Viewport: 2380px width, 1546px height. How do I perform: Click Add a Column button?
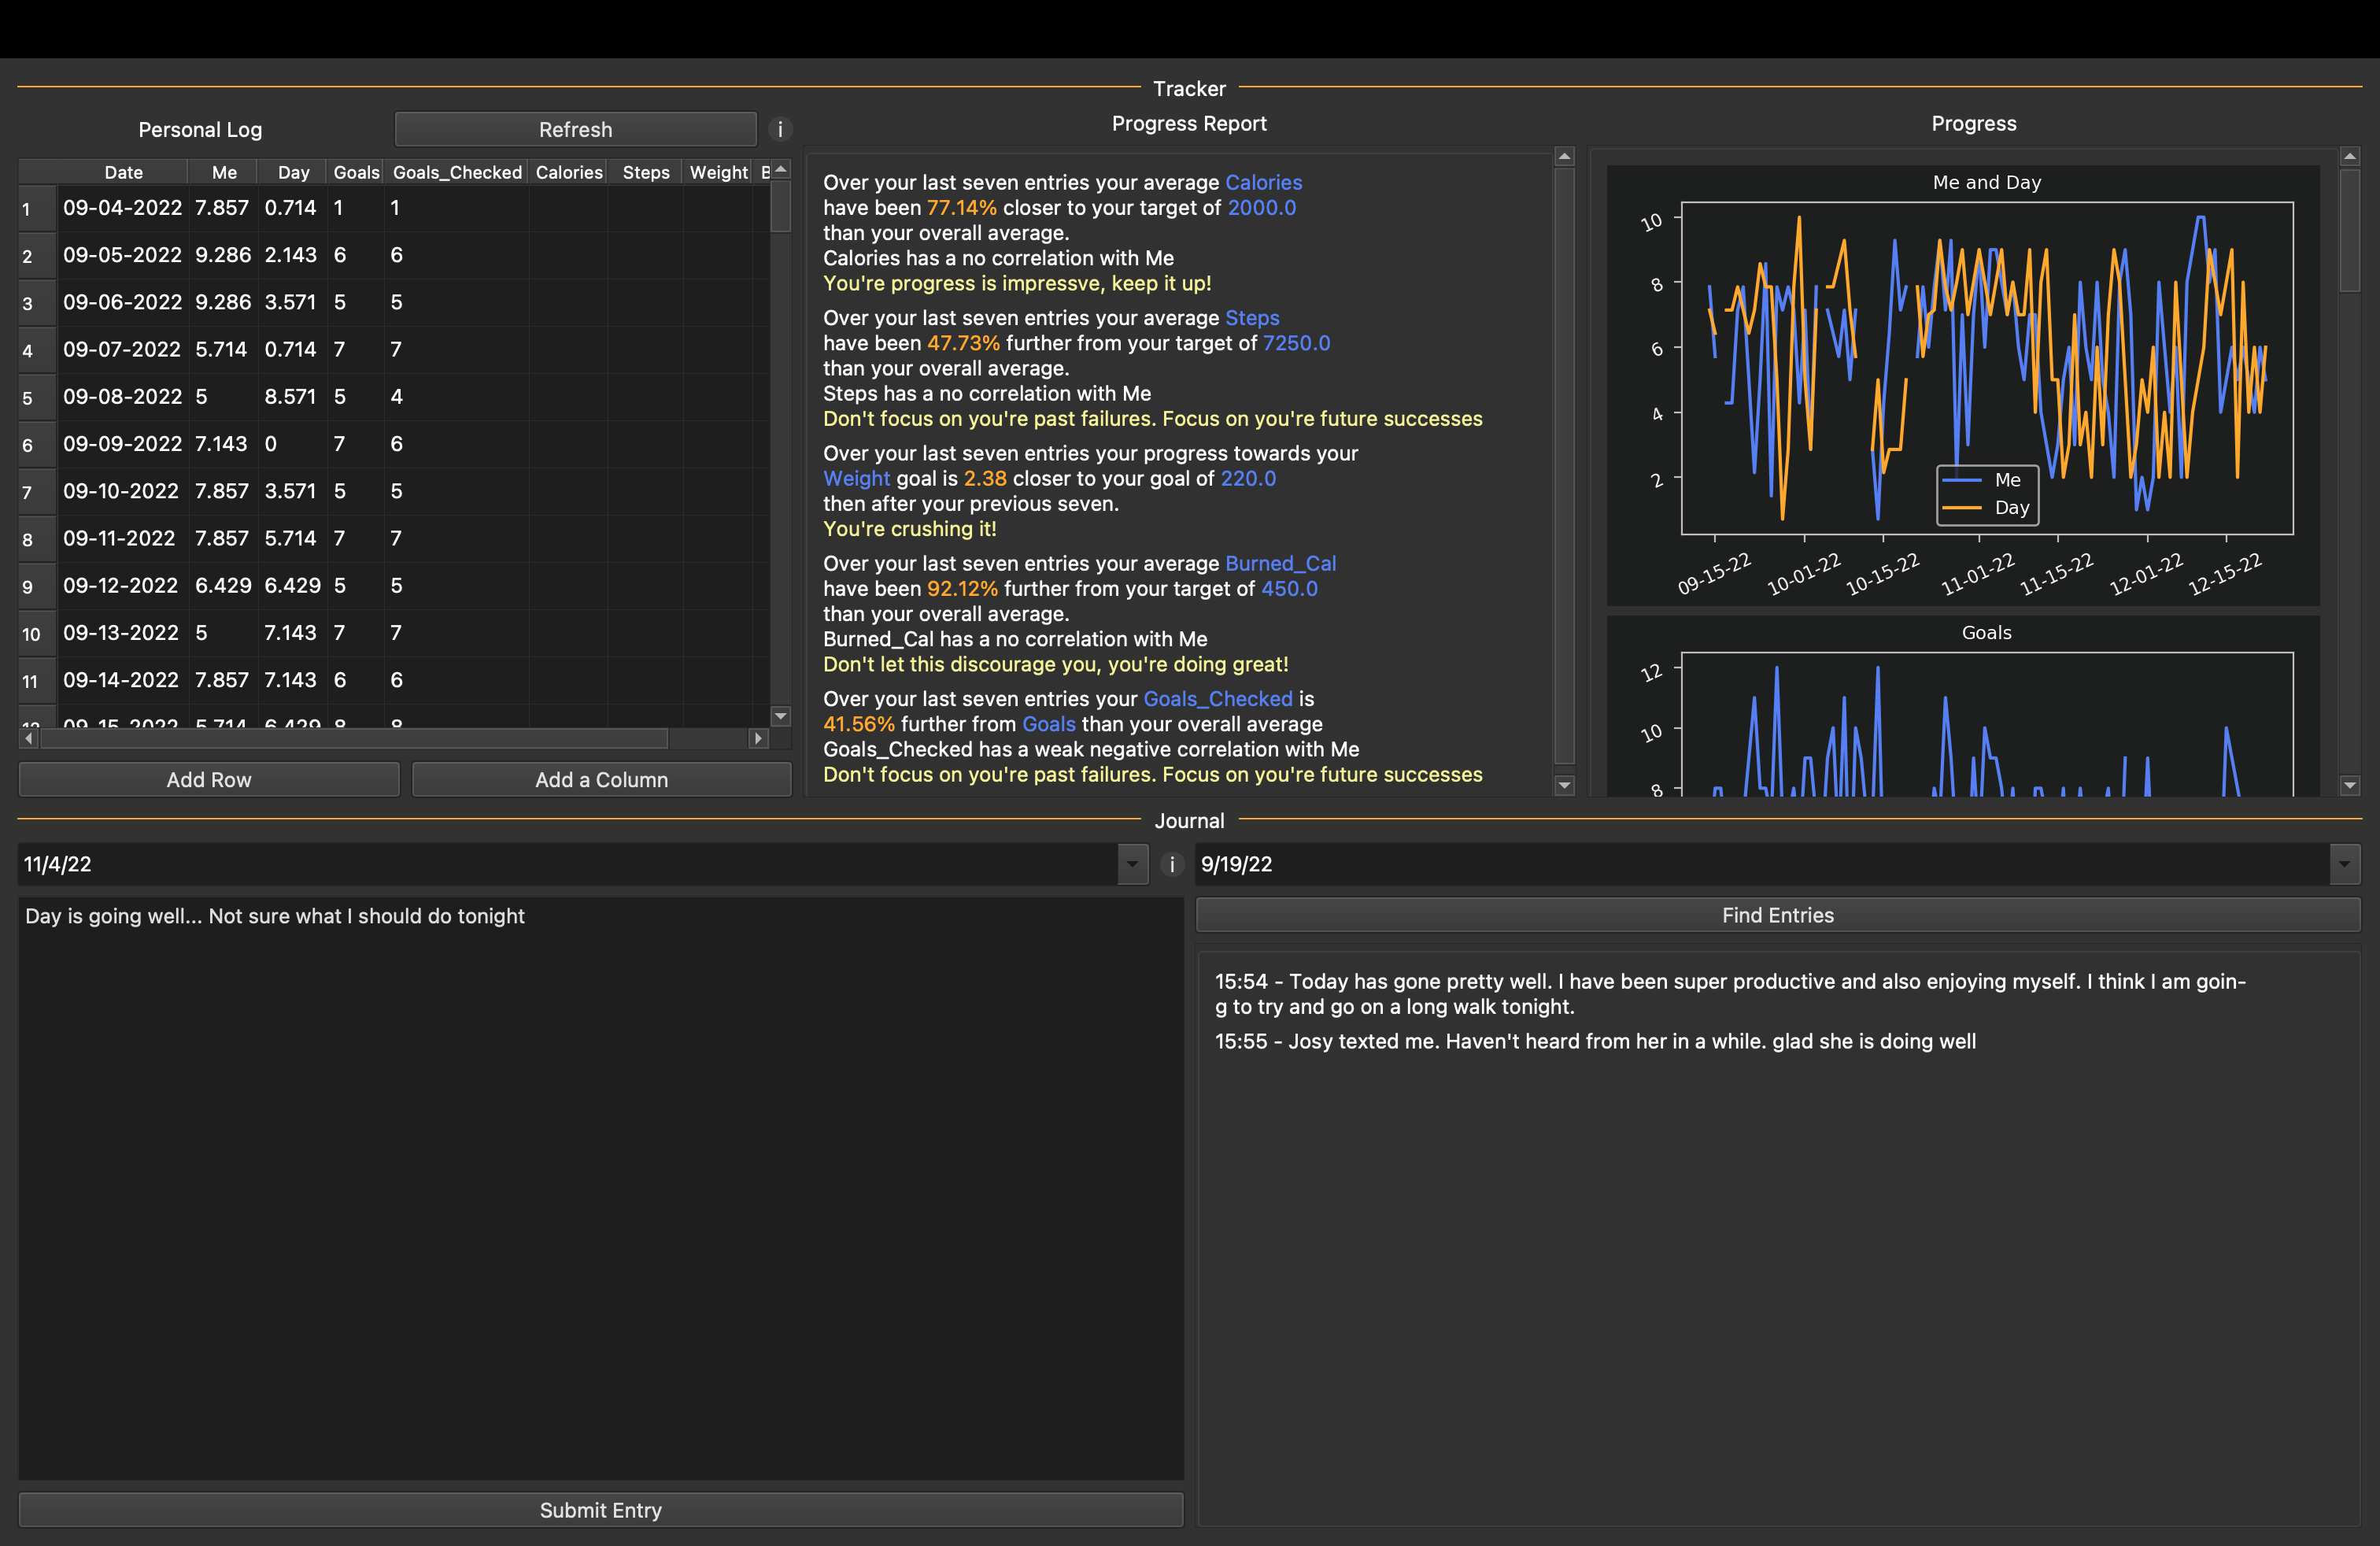coord(601,780)
